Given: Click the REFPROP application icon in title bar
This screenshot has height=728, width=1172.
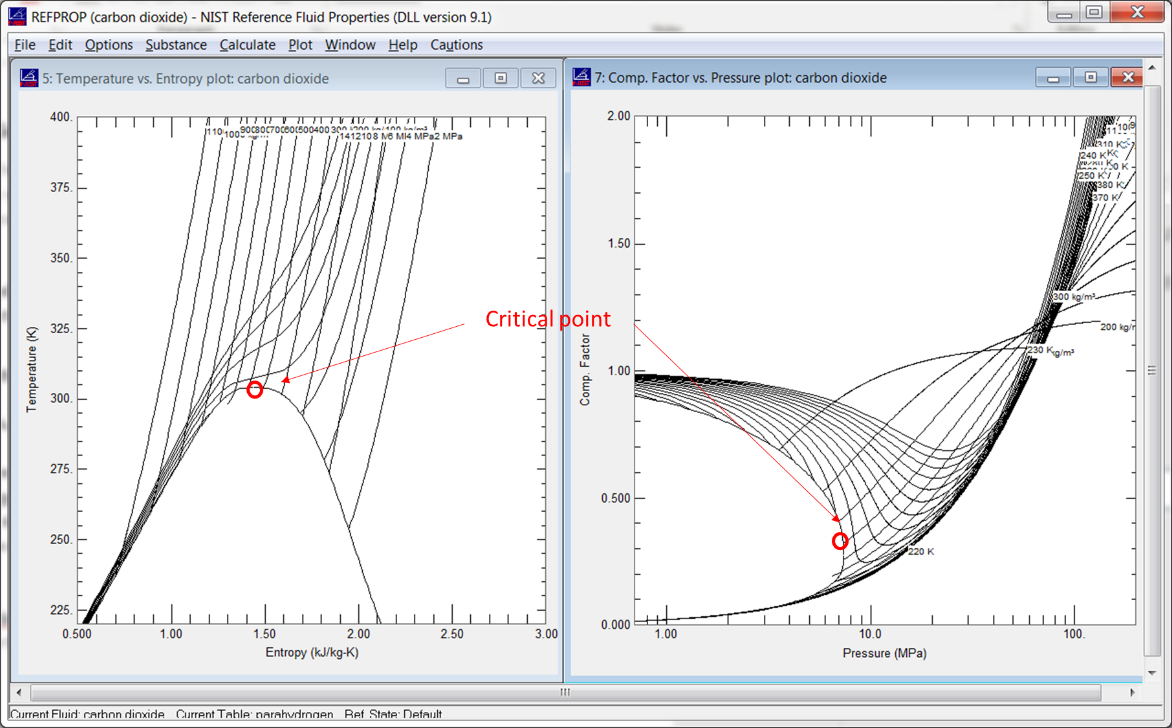Looking at the screenshot, I should tap(17, 16).
